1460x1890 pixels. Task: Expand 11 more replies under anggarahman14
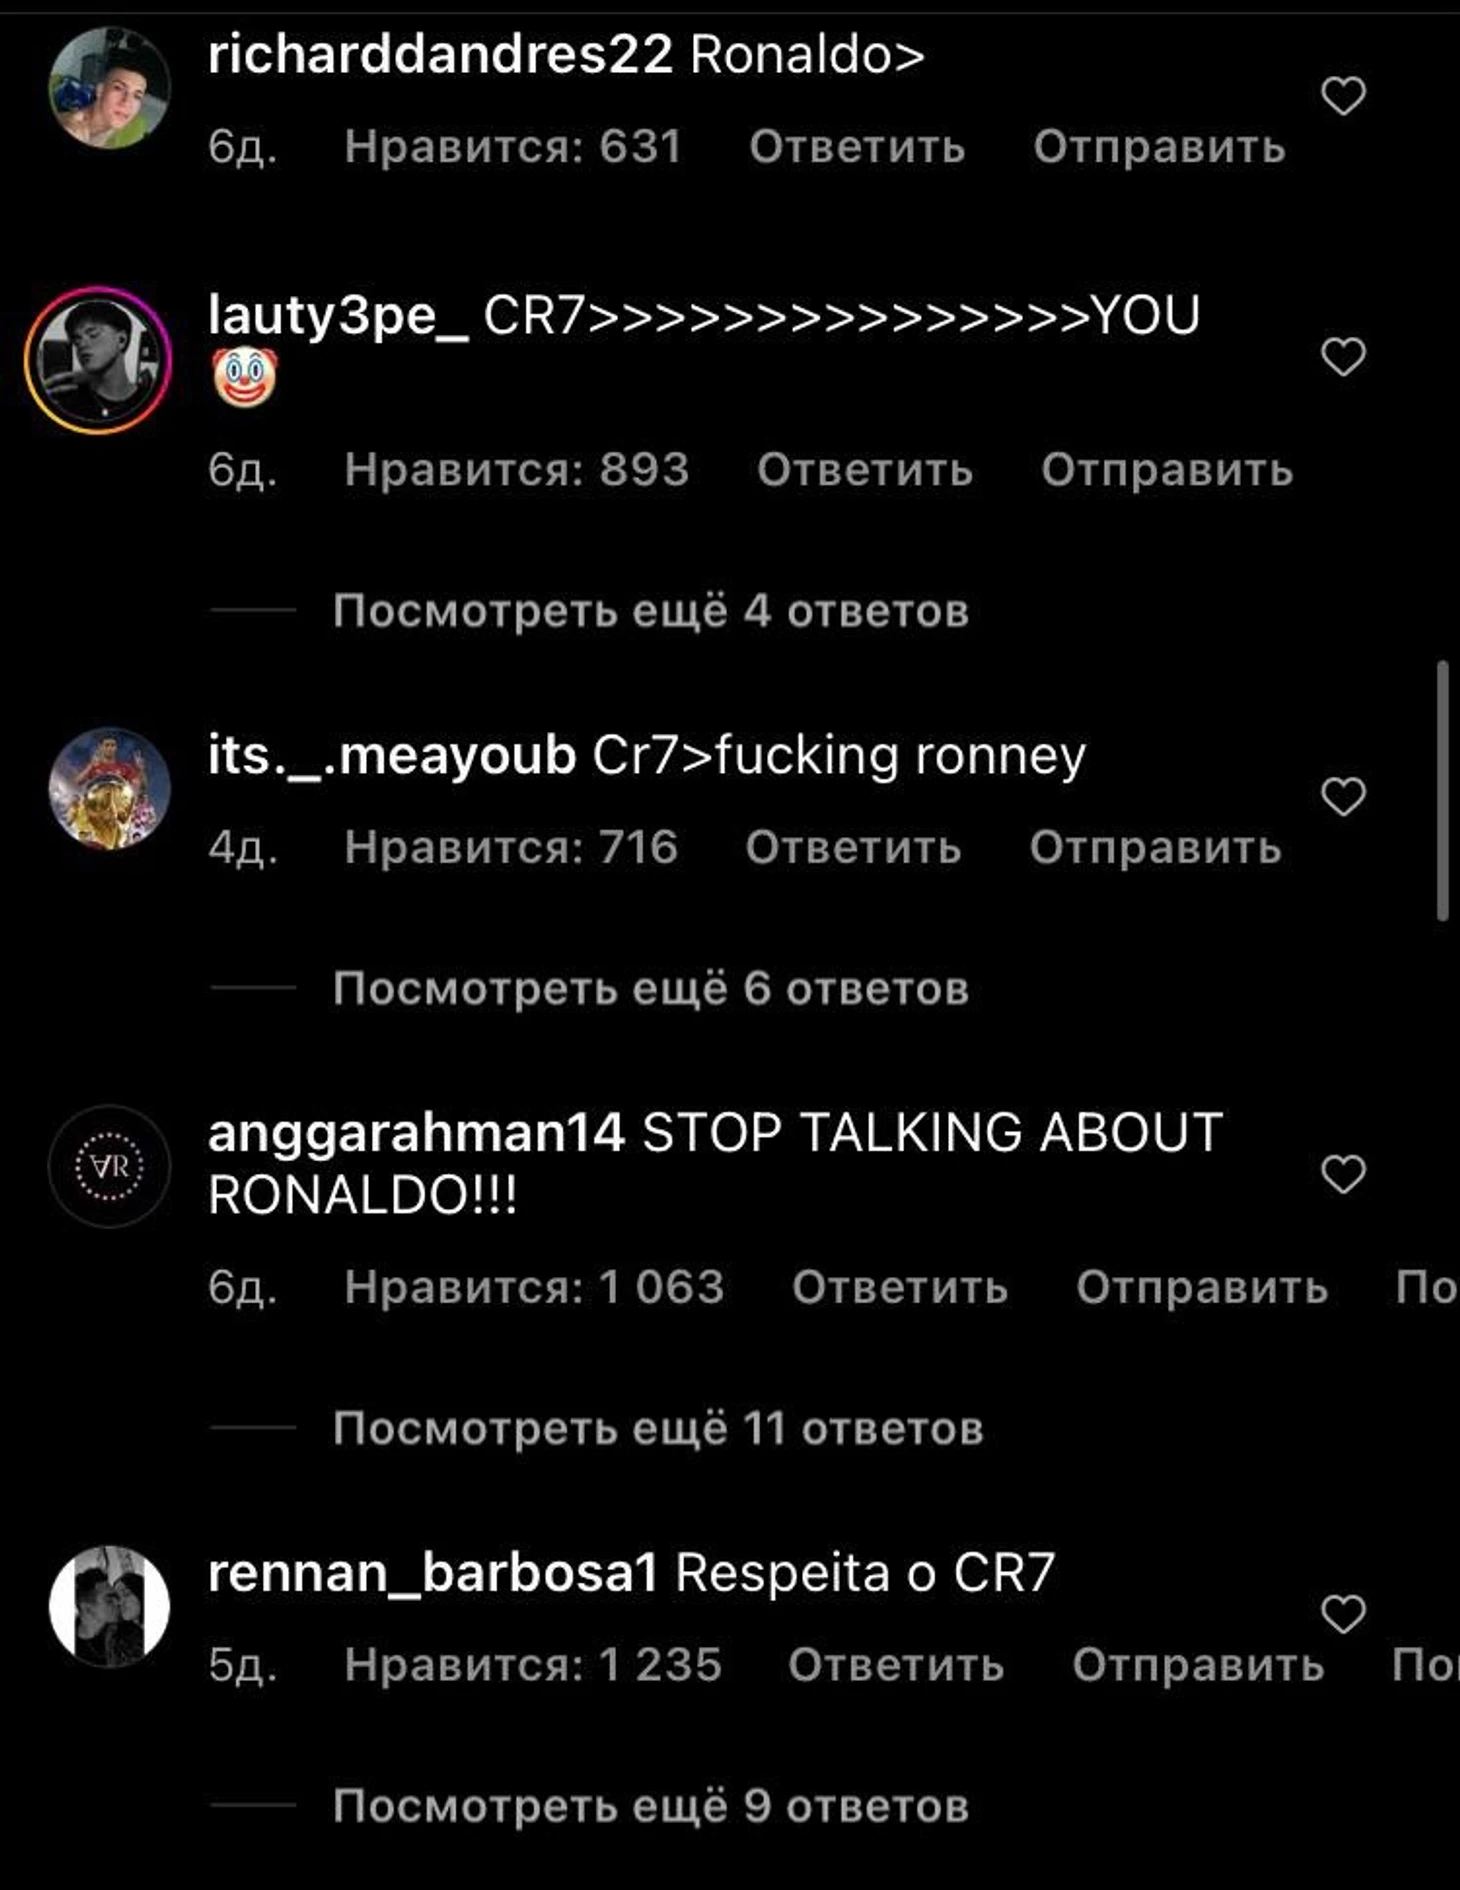658,1428
